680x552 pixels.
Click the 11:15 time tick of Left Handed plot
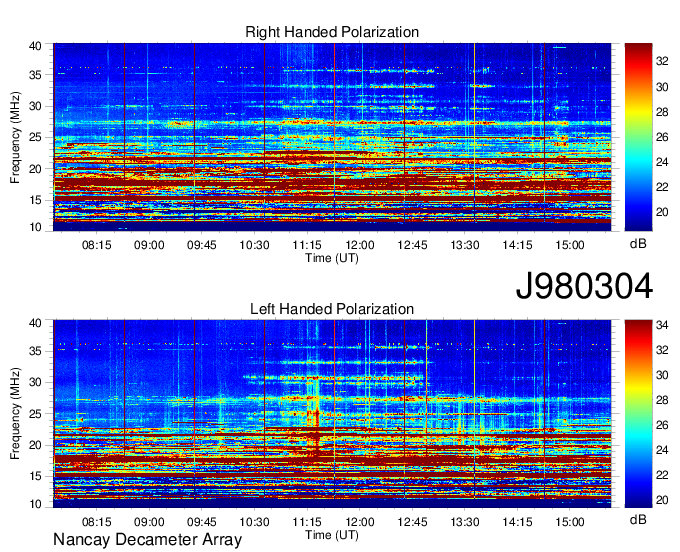pos(307,522)
